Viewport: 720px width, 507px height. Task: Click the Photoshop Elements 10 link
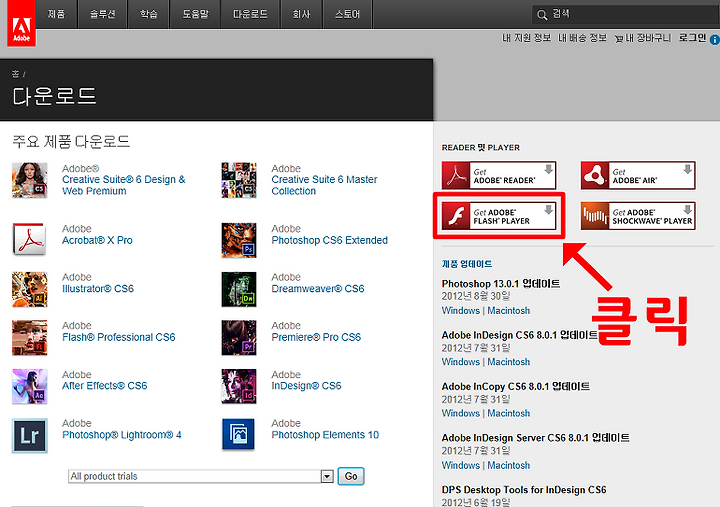click(325, 434)
